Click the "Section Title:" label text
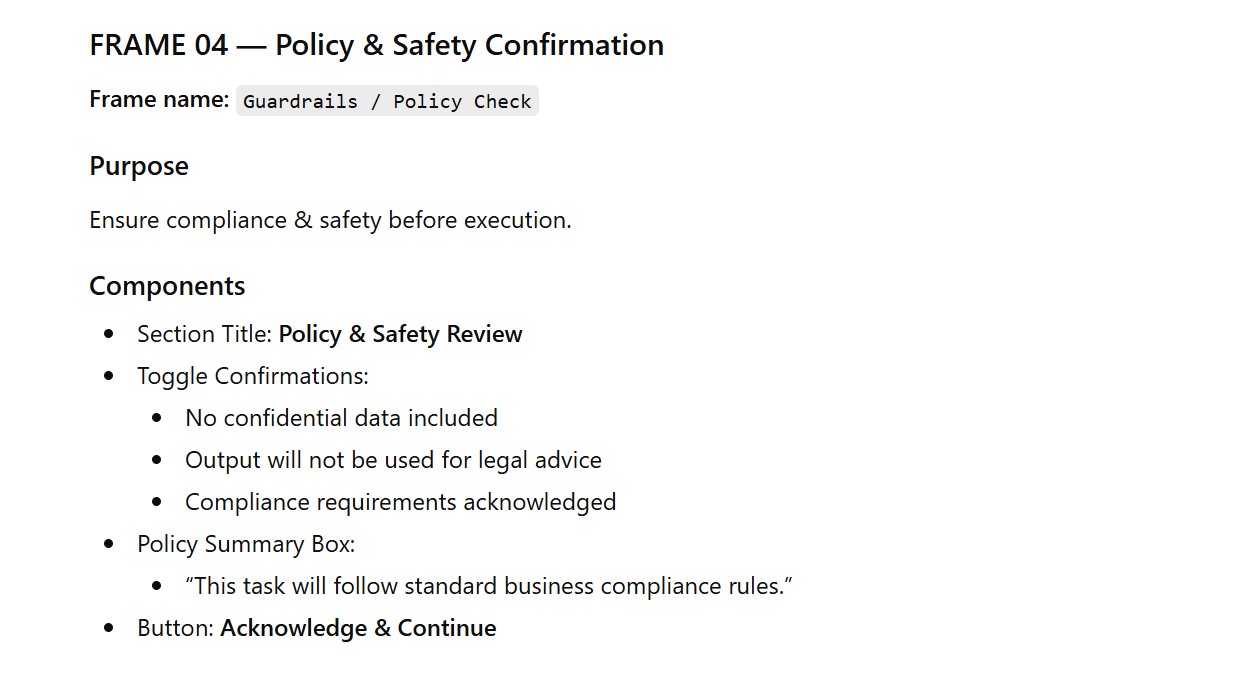Viewport: 1257px width, 681px height. coord(205,334)
